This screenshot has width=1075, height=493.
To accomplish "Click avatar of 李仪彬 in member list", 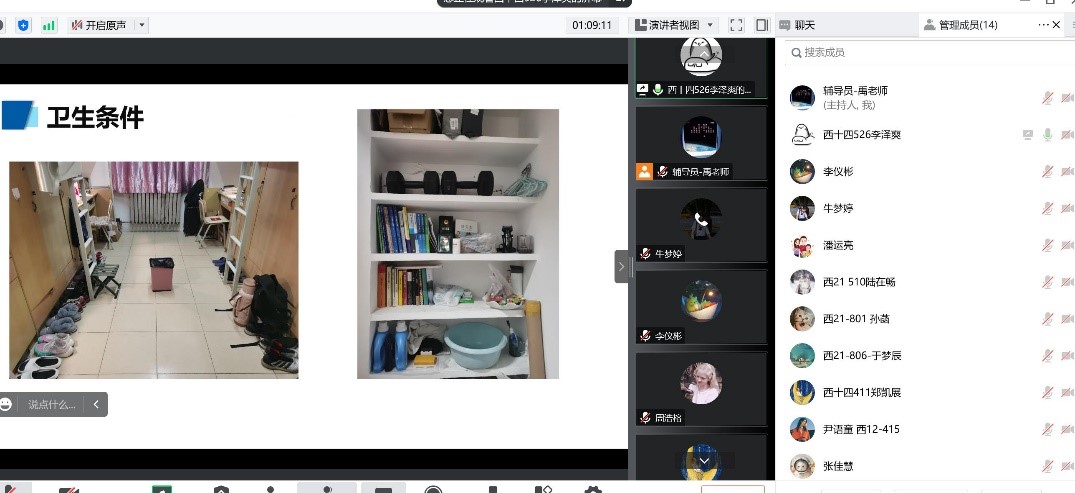I will (x=802, y=171).
